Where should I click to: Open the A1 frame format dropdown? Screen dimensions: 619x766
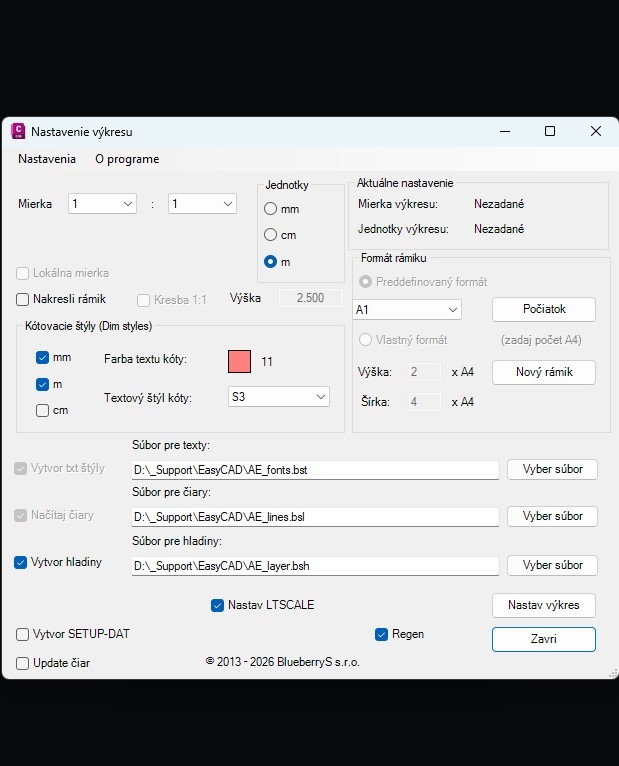(408, 310)
